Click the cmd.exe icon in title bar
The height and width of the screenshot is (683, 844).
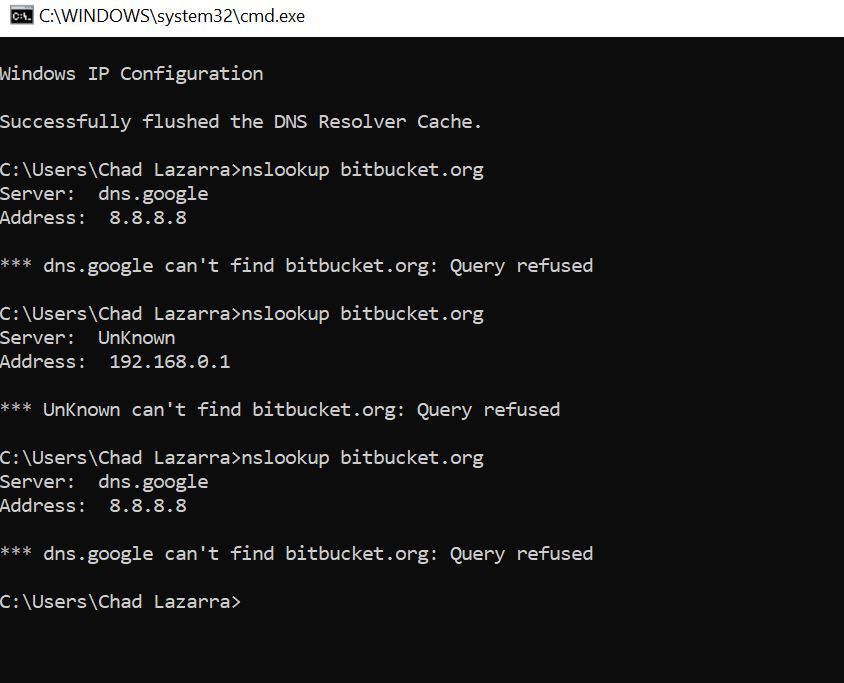pos(22,16)
